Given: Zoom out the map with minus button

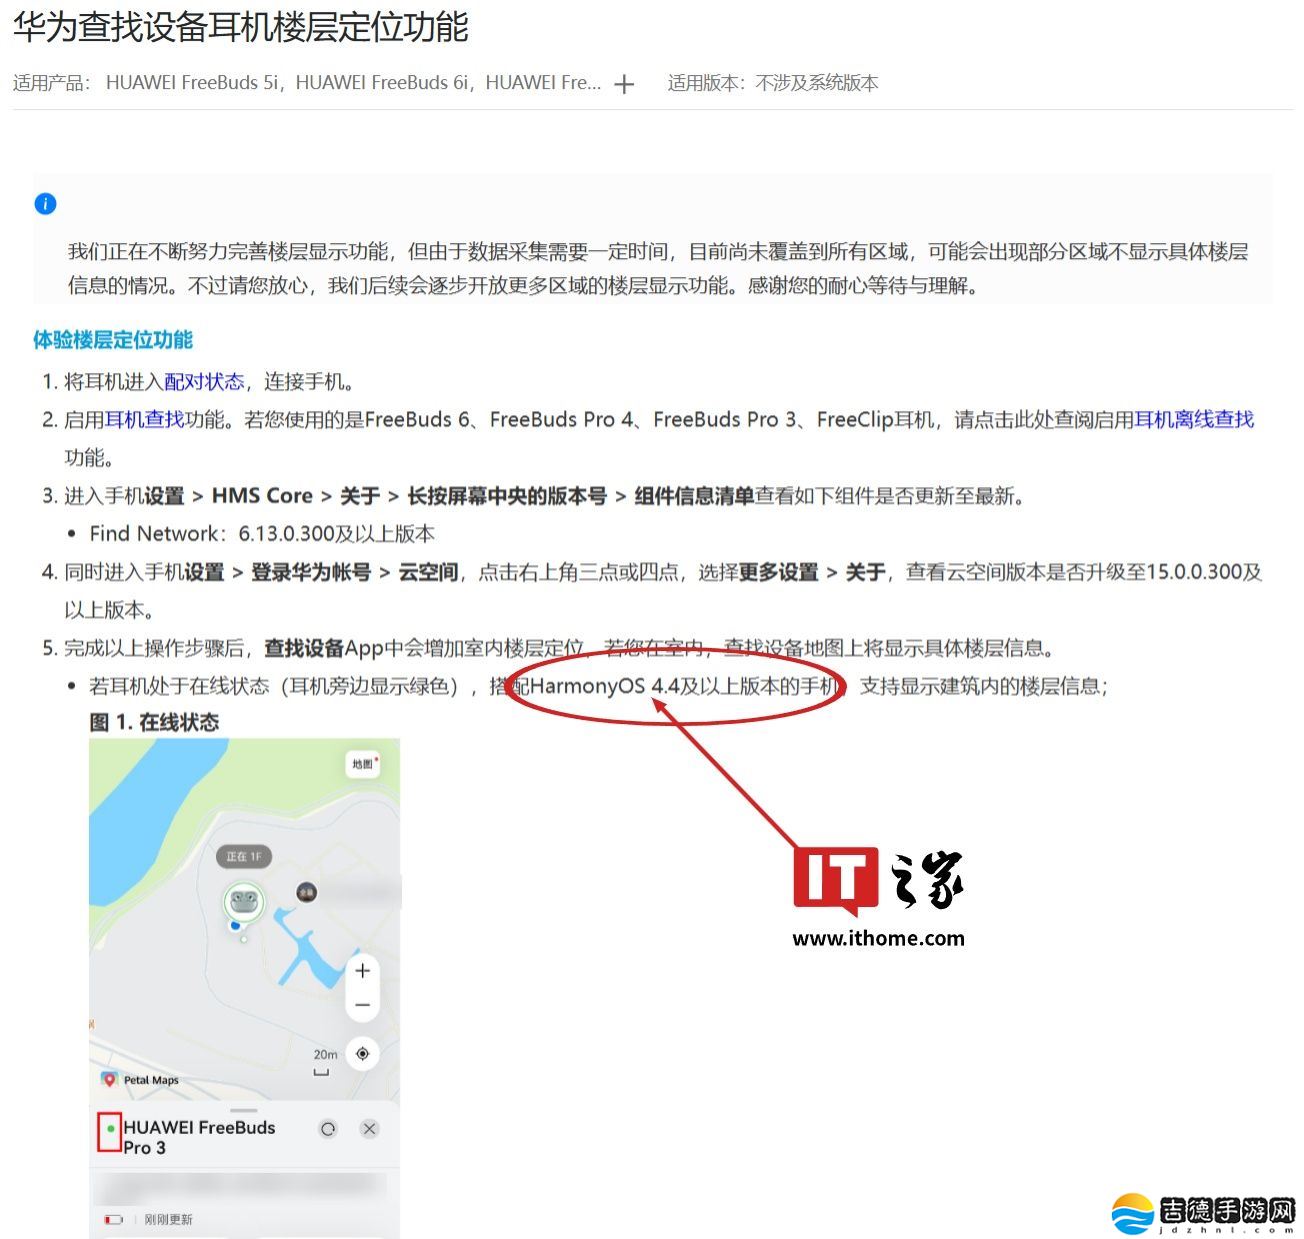Looking at the screenshot, I should pyautogui.click(x=362, y=1005).
